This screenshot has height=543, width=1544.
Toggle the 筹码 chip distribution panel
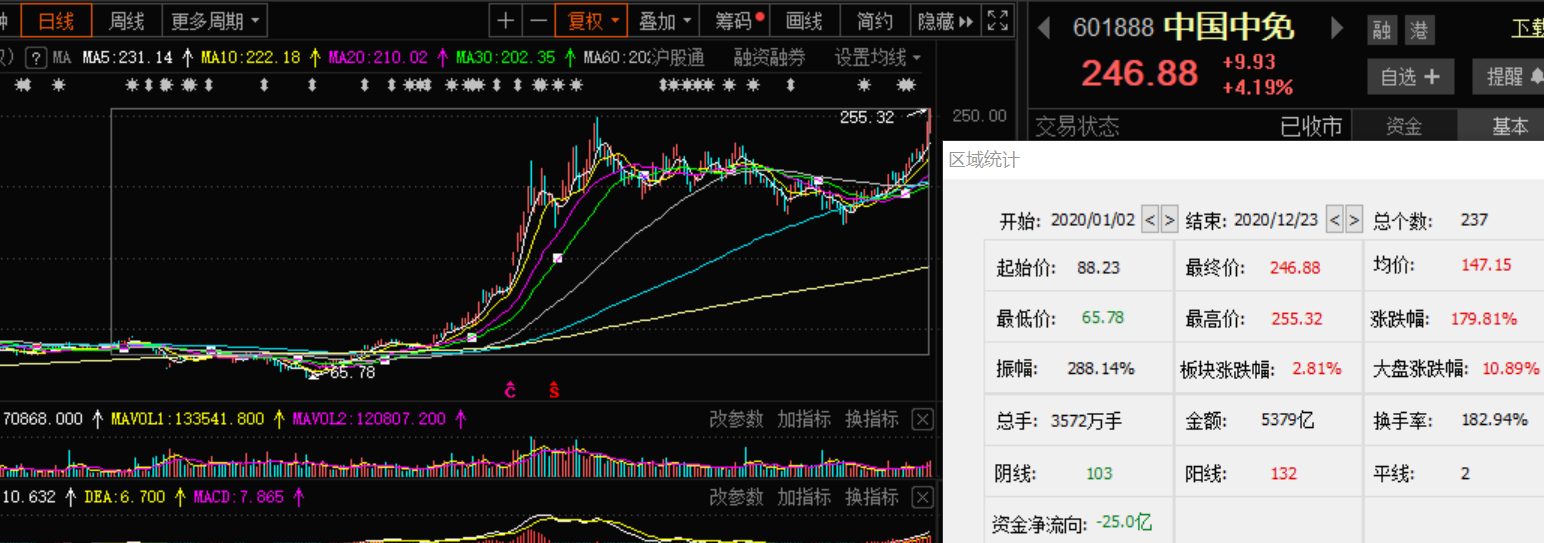(x=739, y=20)
